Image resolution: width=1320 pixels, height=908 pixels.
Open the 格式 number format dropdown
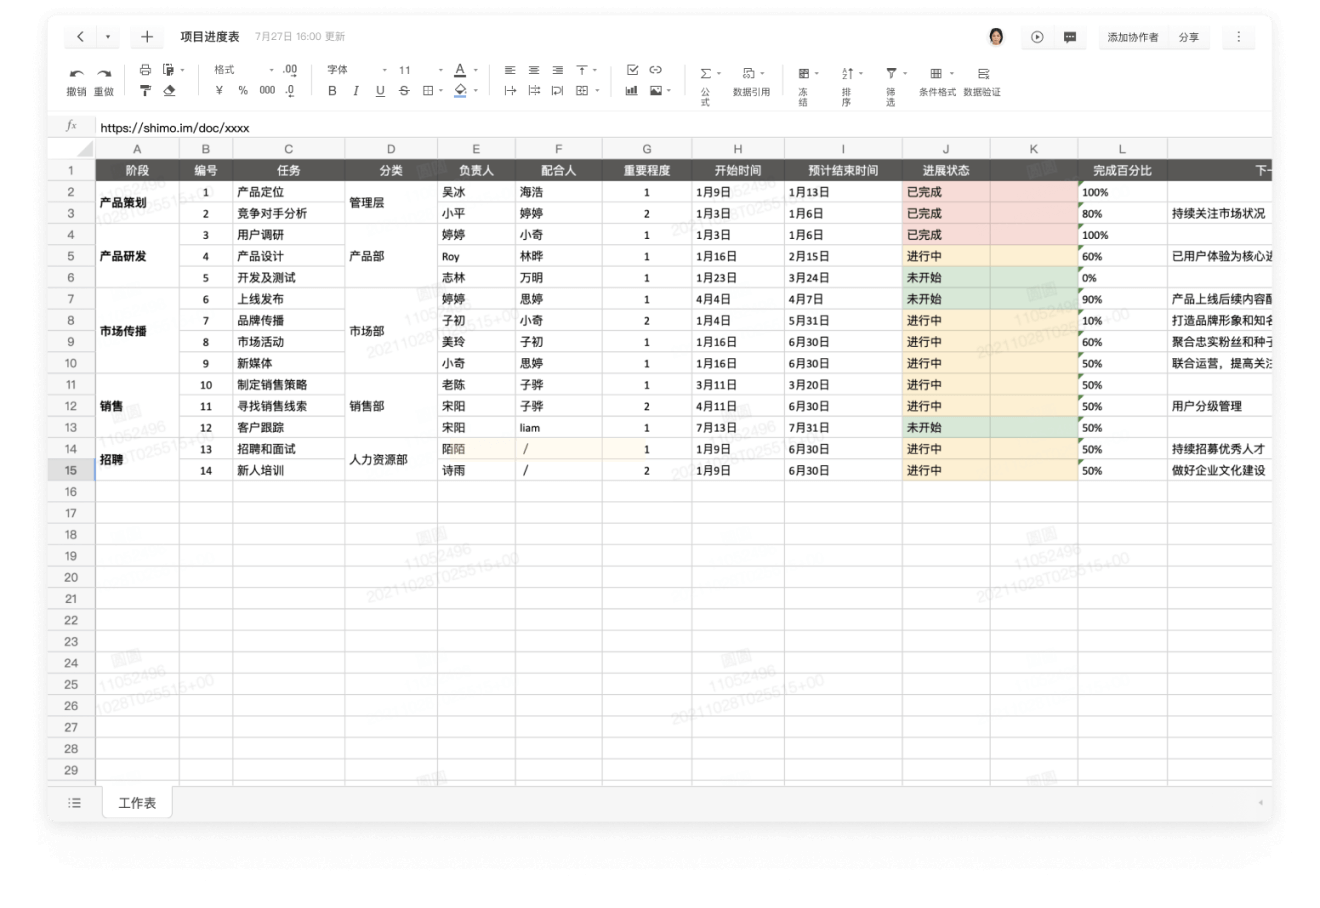[244, 70]
